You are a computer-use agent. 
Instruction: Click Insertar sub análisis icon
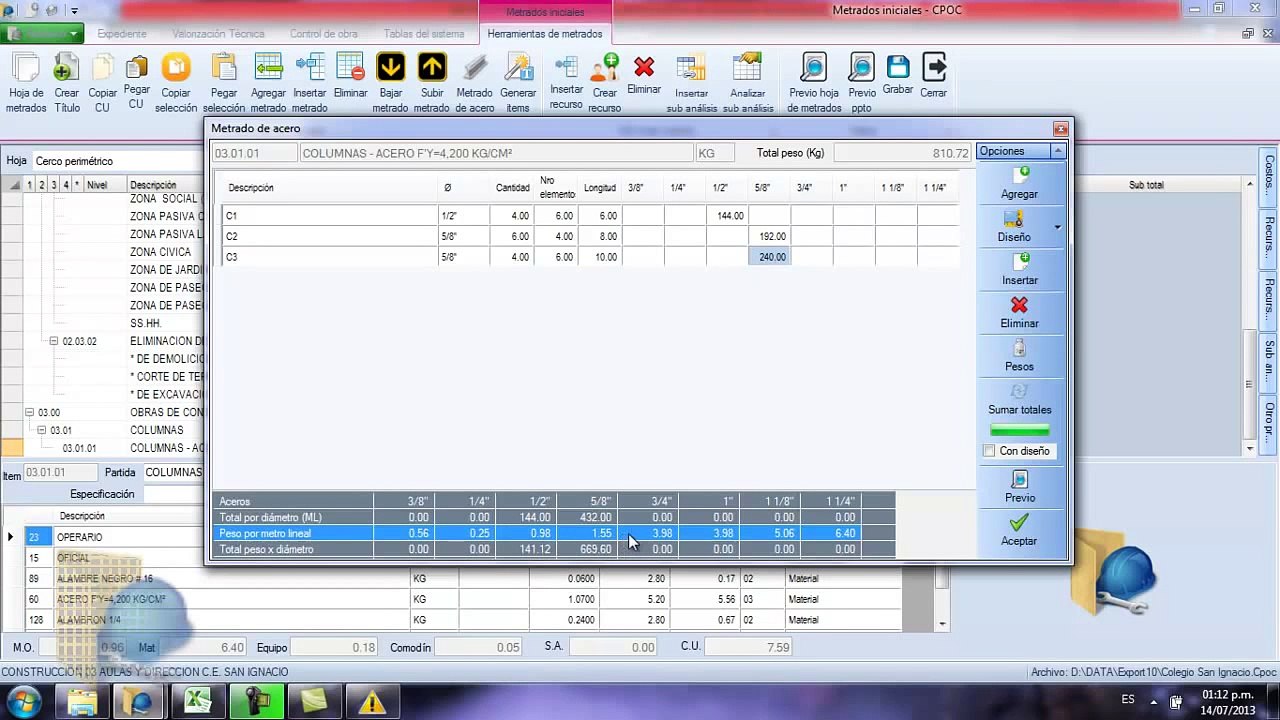tap(691, 69)
